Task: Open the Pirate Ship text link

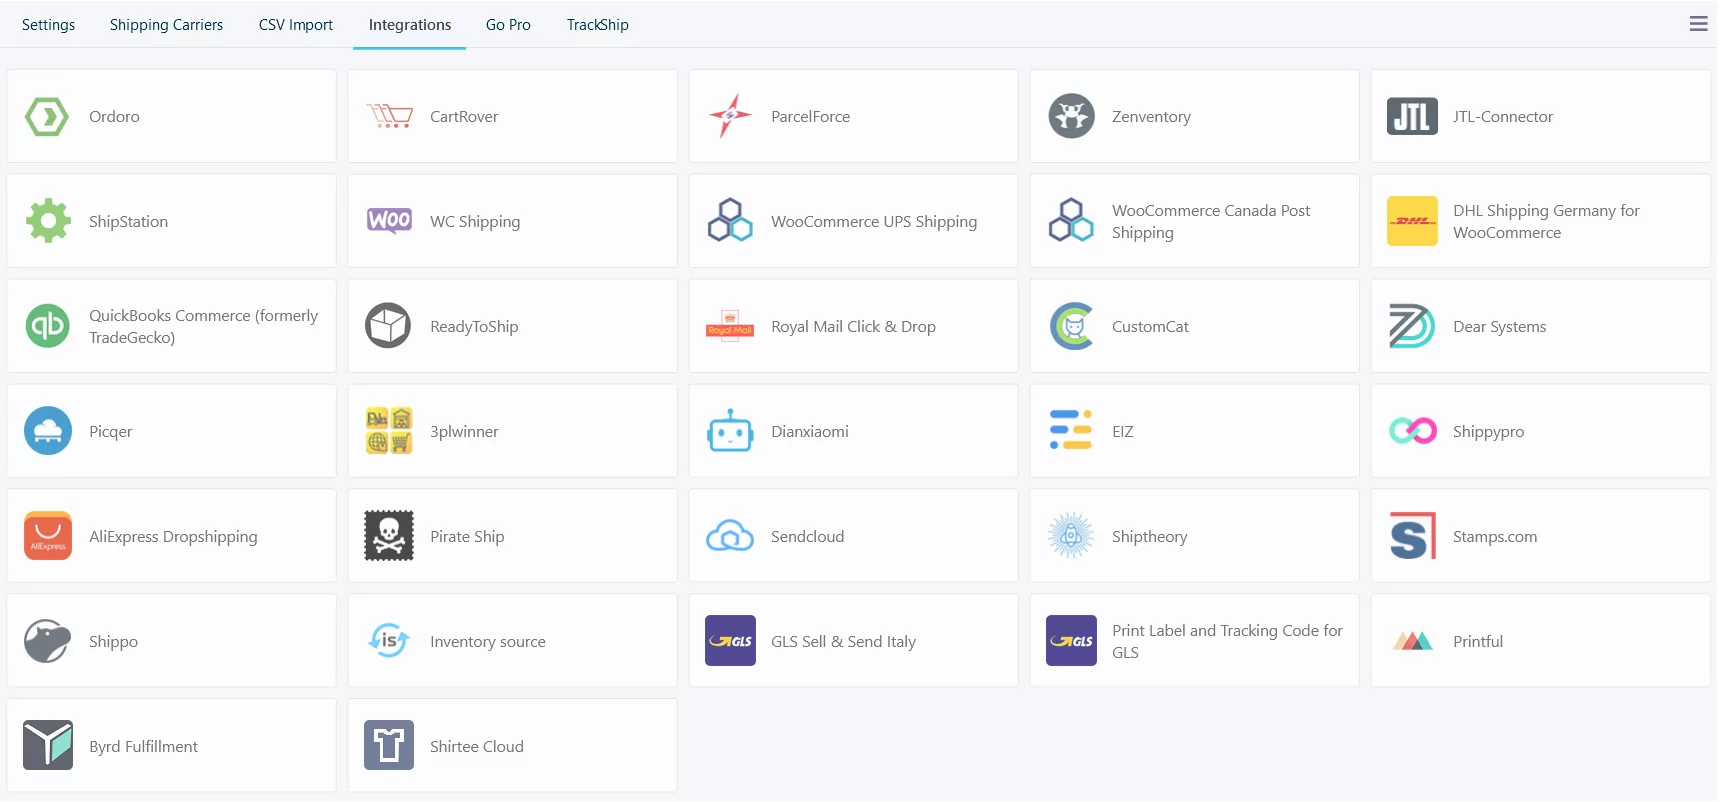Action: coord(467,537)
